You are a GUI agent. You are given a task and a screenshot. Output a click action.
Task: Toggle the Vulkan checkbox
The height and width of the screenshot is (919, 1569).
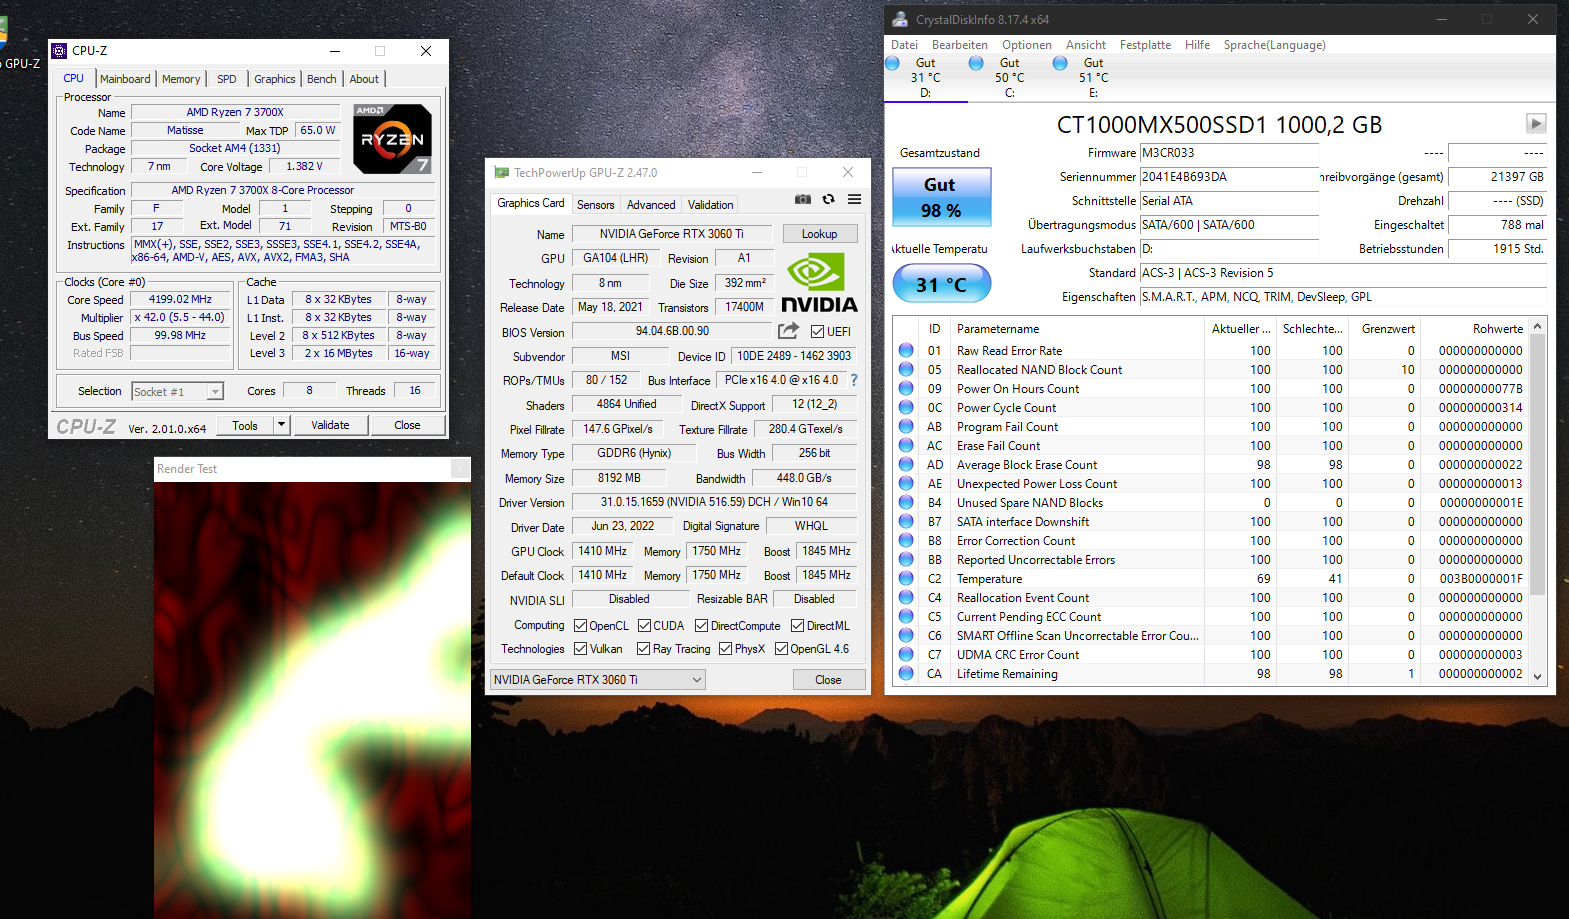coord(580,649)
